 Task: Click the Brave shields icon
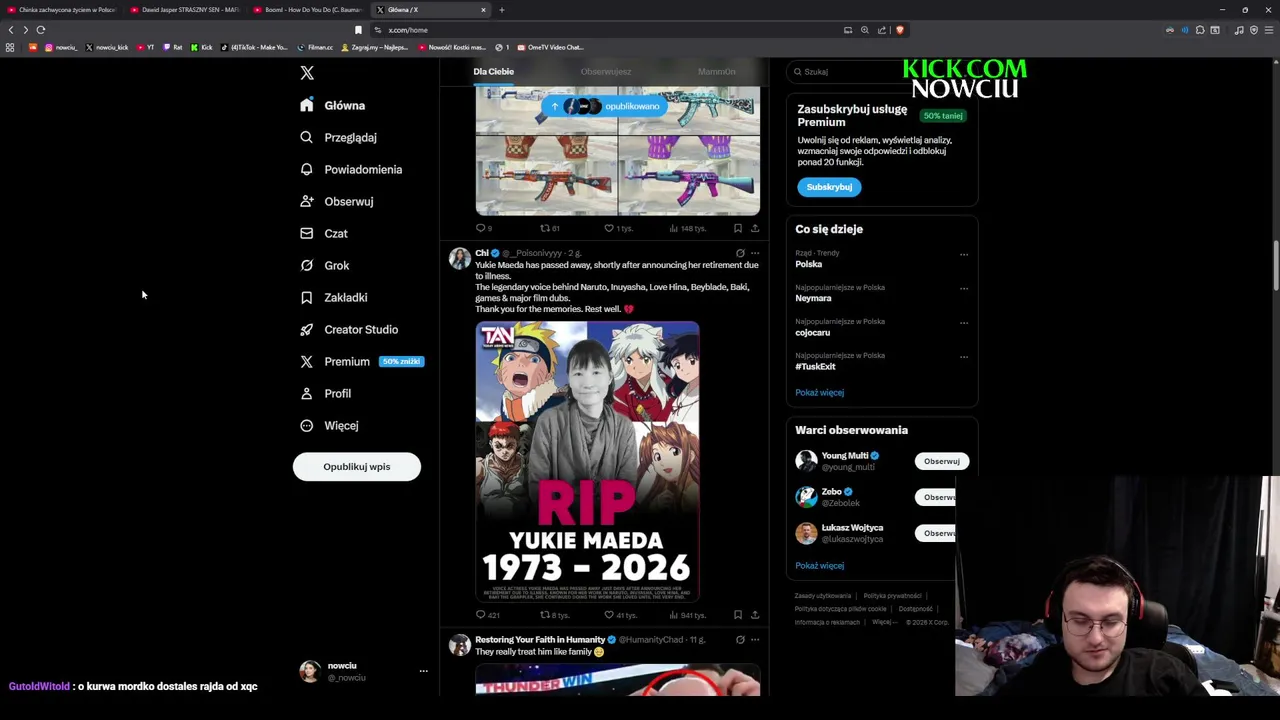click(899, 30)
